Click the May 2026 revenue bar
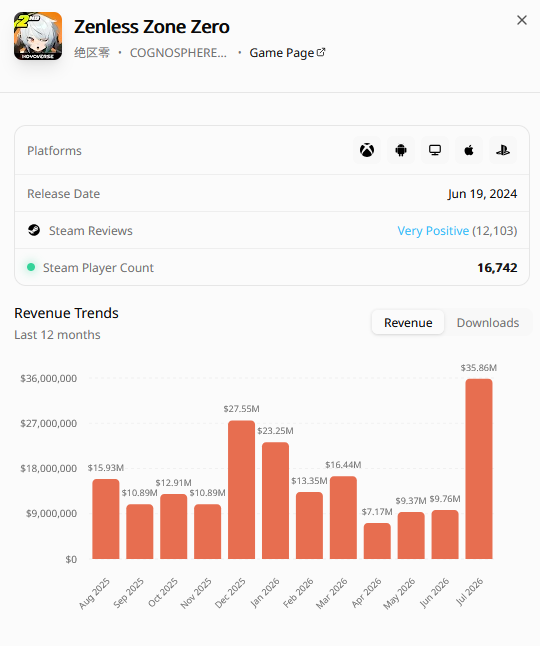 (x=411, y=536)
